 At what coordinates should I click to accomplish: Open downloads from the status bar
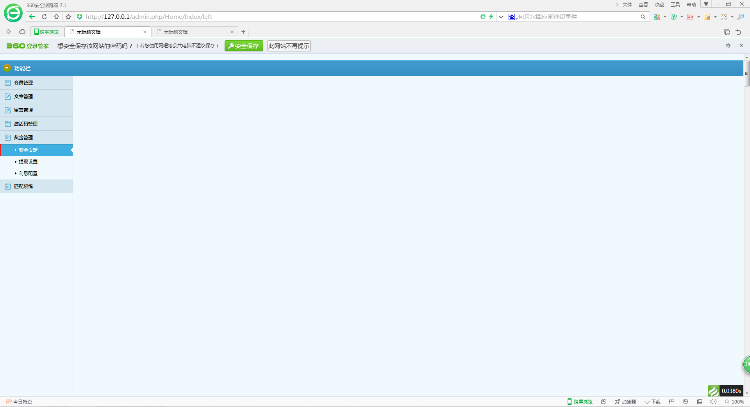pyautogui.click(x=652, y=402)
